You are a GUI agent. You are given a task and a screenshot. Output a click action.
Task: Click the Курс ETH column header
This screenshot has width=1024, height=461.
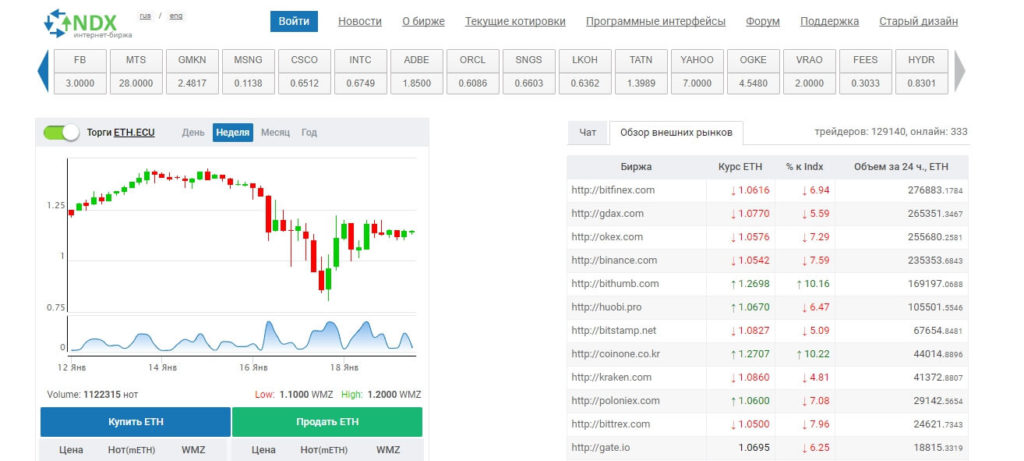coord(740,167)
